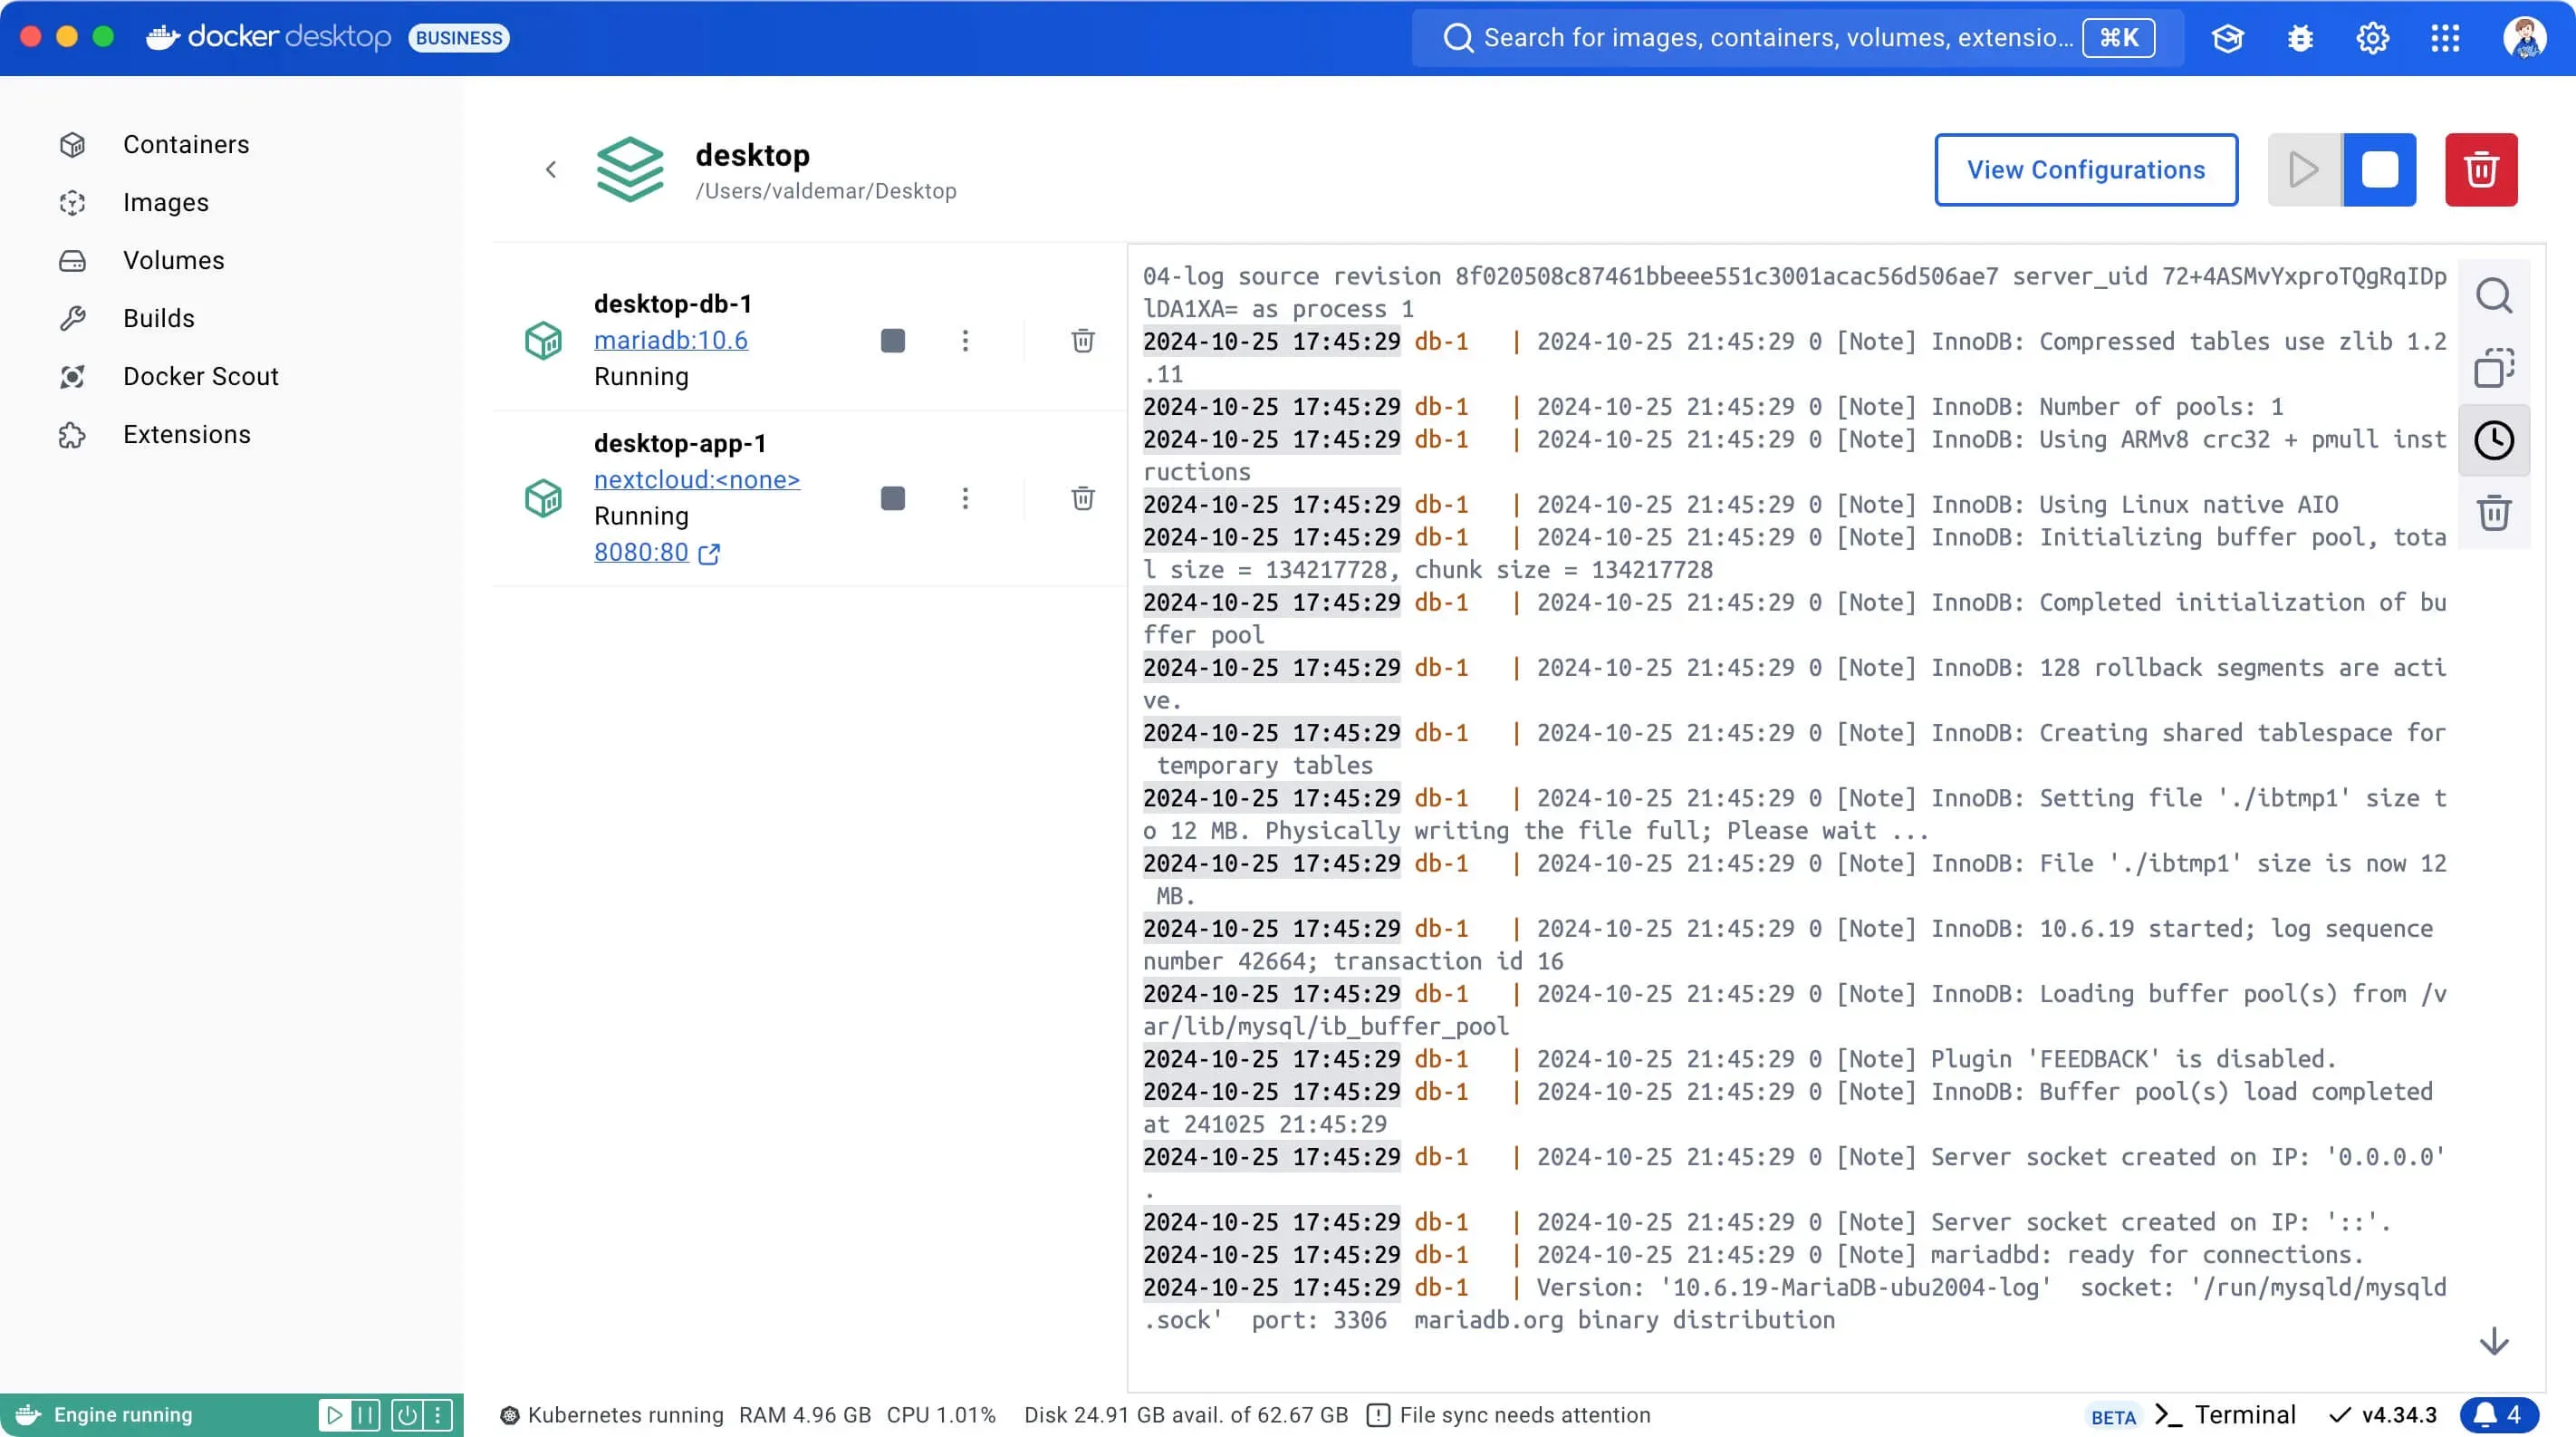Open the user account avatar

point(2525,38)
